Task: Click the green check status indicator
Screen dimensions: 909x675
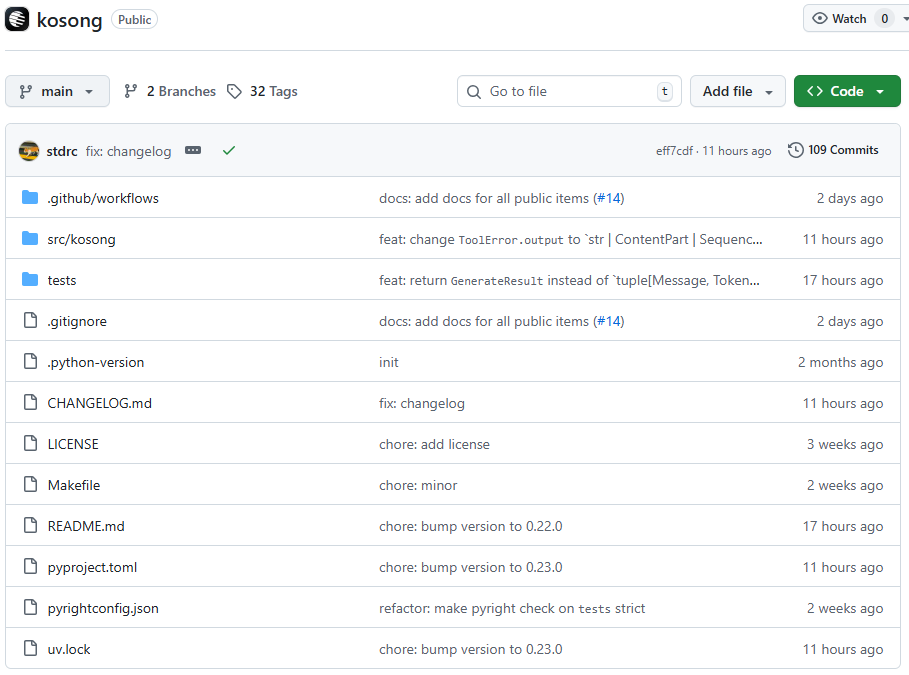Action: tap(229, 150)
